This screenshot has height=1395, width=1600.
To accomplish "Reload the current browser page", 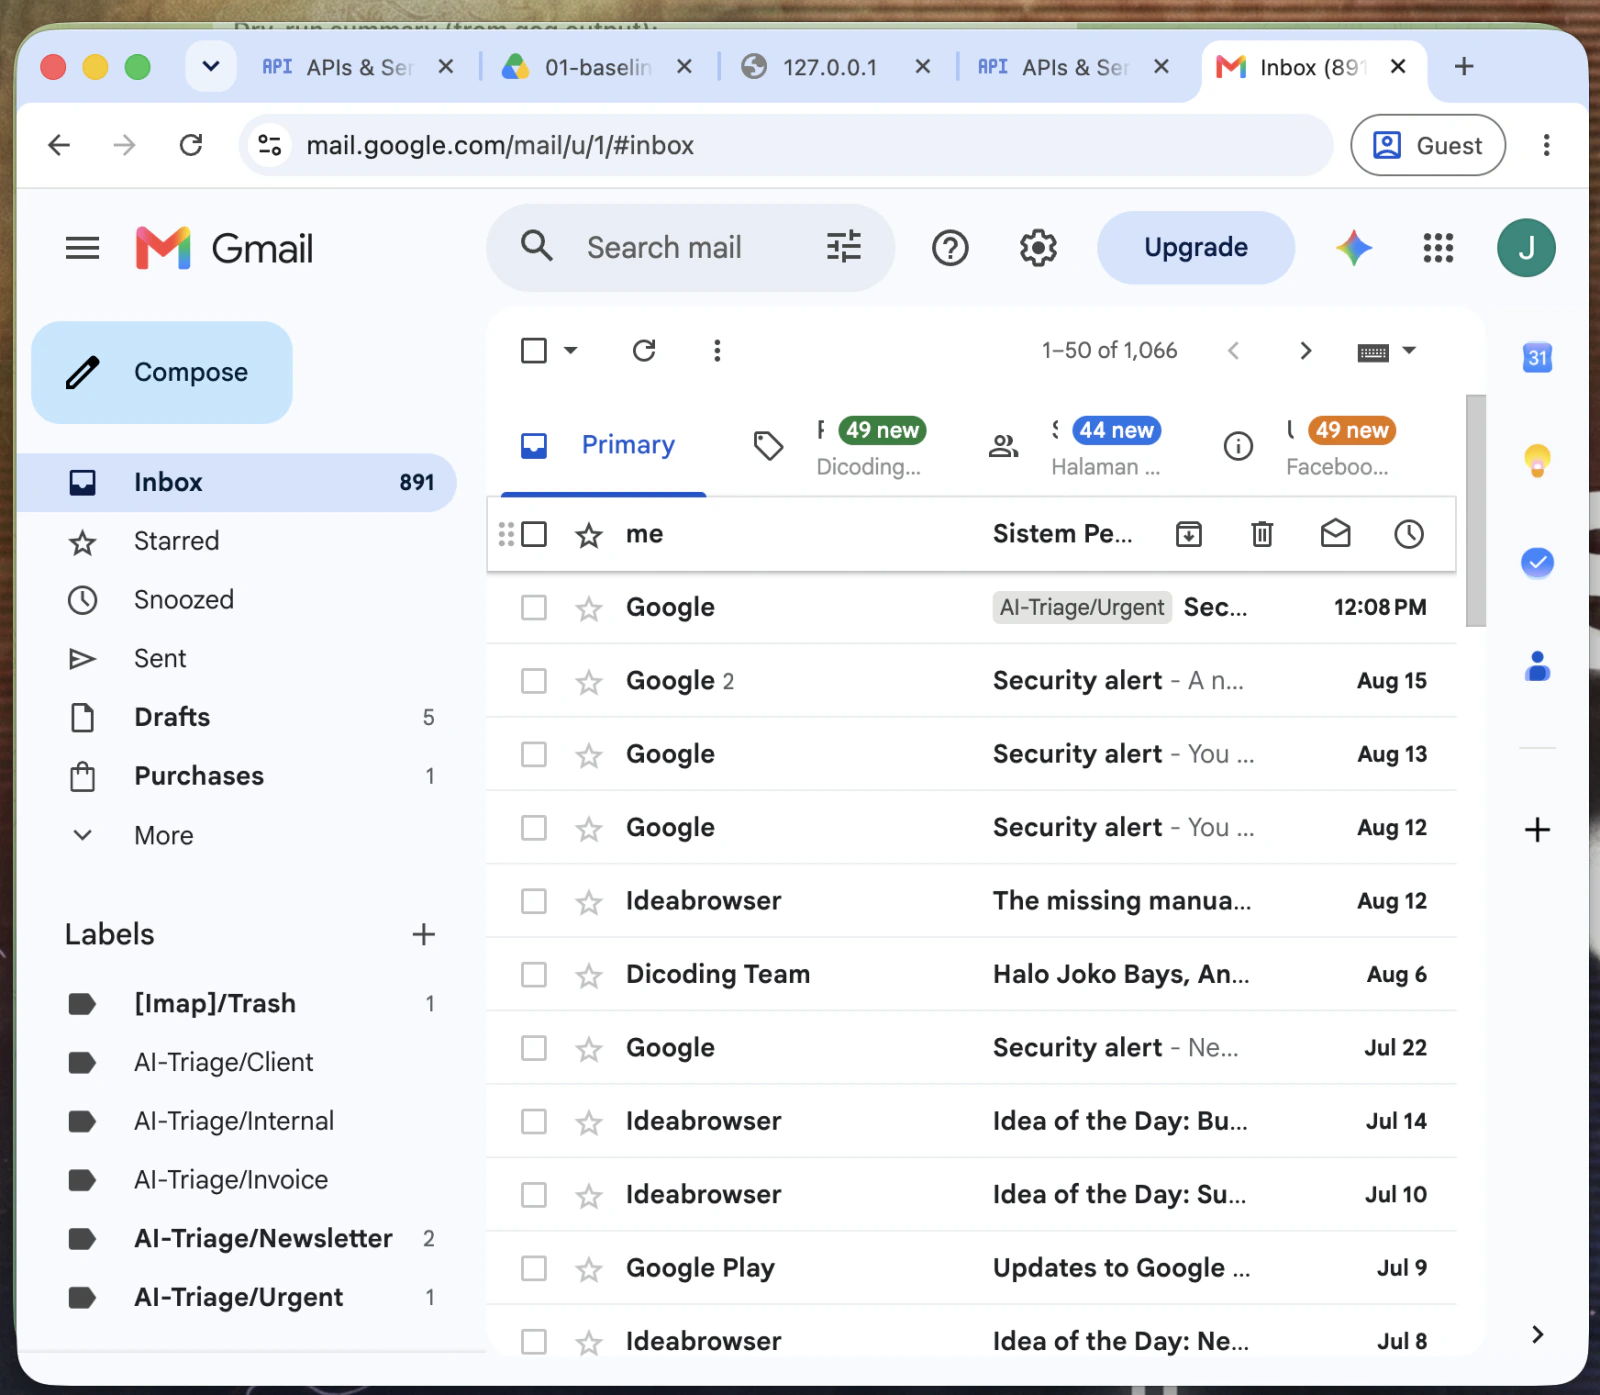I will coord(191,145).
